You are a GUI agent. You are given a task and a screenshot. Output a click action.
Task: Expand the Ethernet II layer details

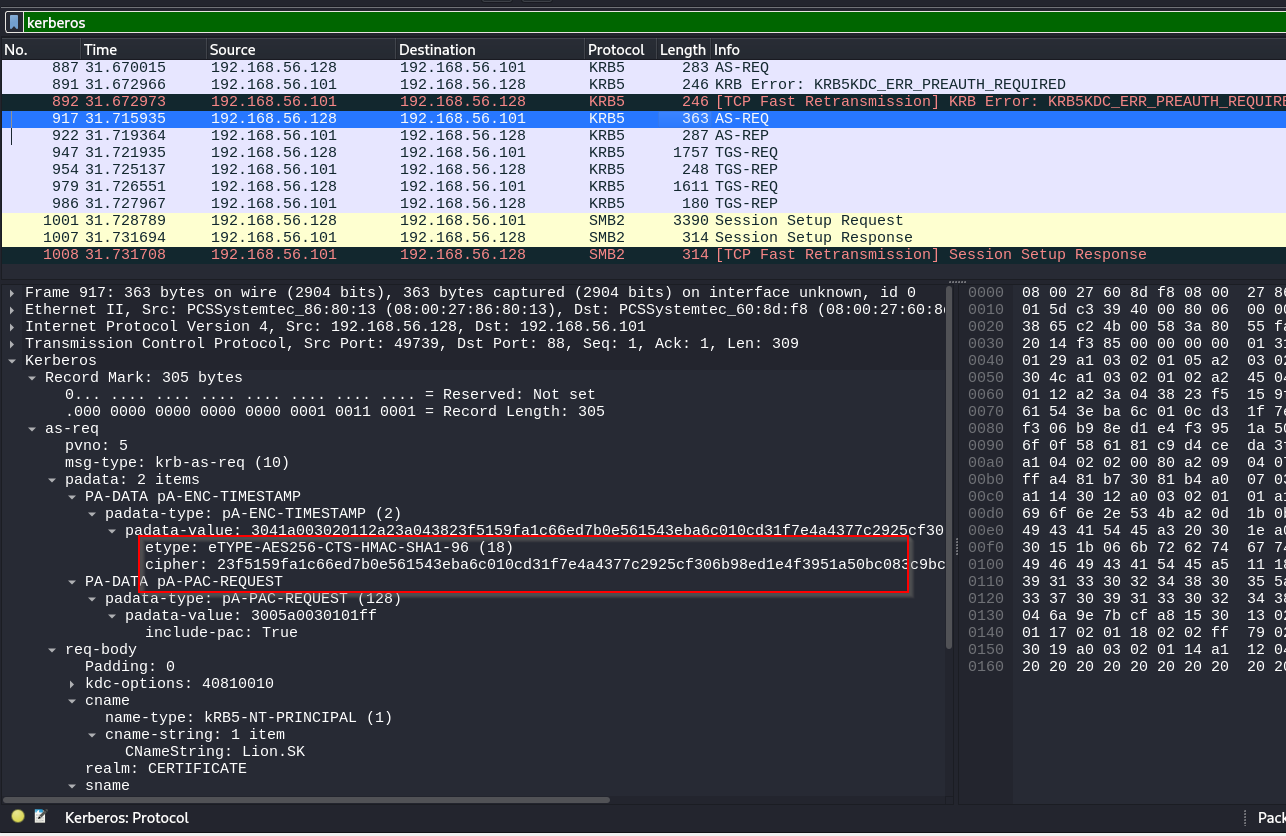coord(12,310)
